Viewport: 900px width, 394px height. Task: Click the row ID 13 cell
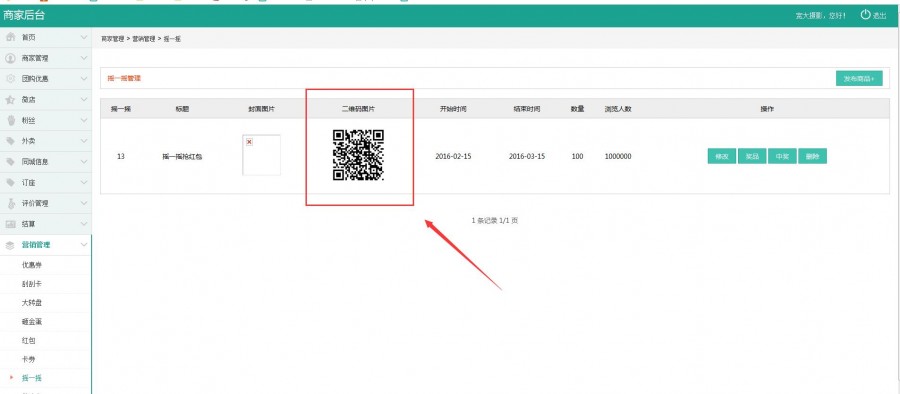click(121, 156)
